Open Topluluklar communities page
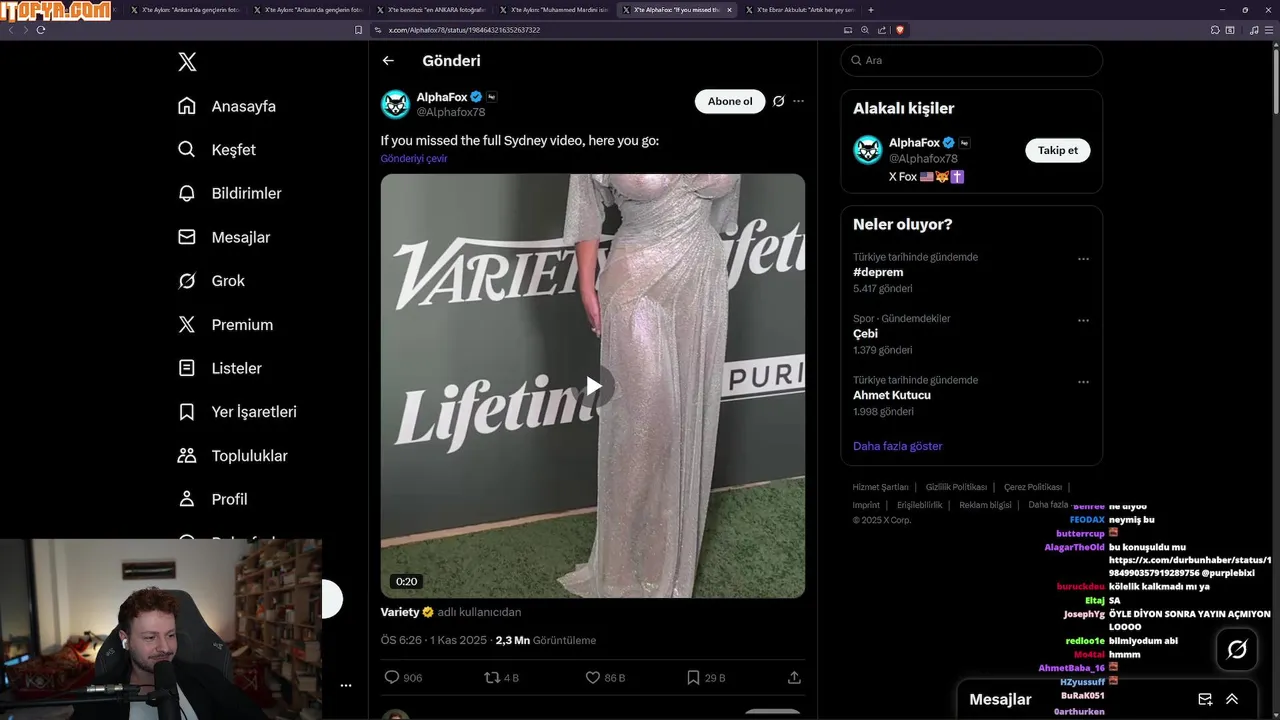The height and width of the screenshot is (720, 1280). click(x=232, y=456)
